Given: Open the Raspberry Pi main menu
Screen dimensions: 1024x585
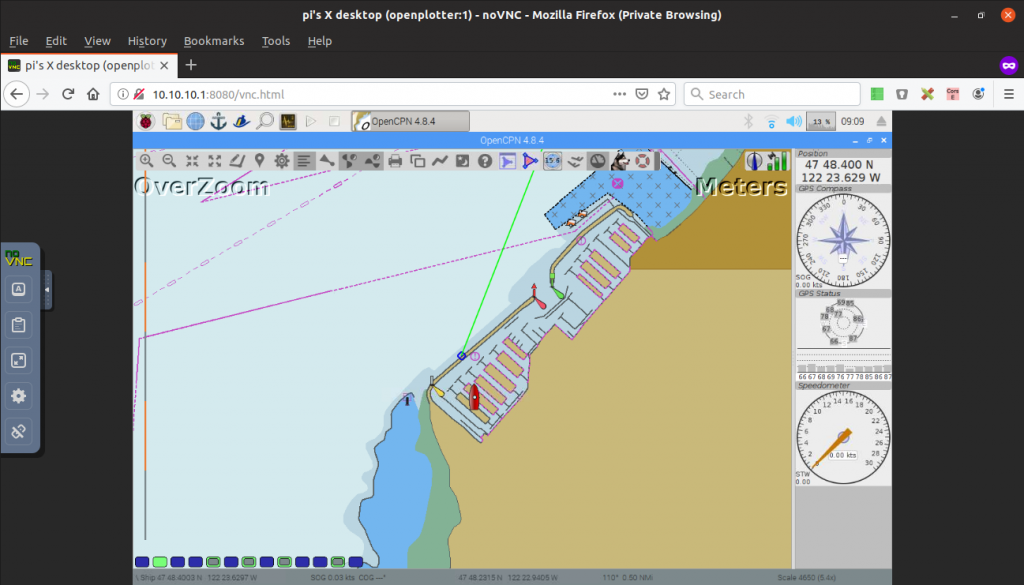Looking at the screenshot, I should coord(146,121).
